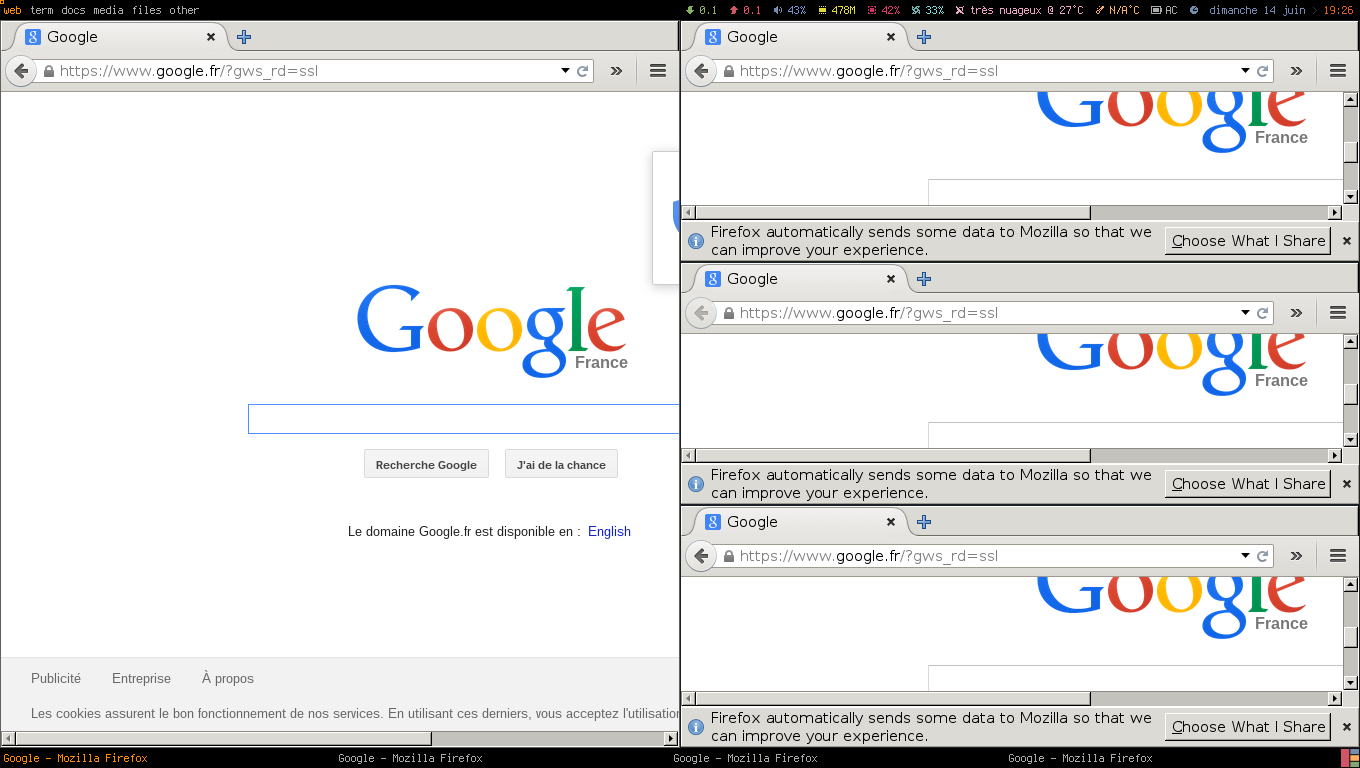
Task: Open the 'Entreprise' footer link
Action: pyautogui.click(x=141, y=678)
